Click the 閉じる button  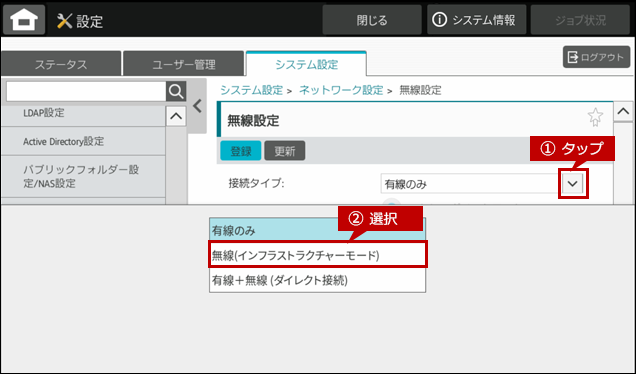(372, 20)
